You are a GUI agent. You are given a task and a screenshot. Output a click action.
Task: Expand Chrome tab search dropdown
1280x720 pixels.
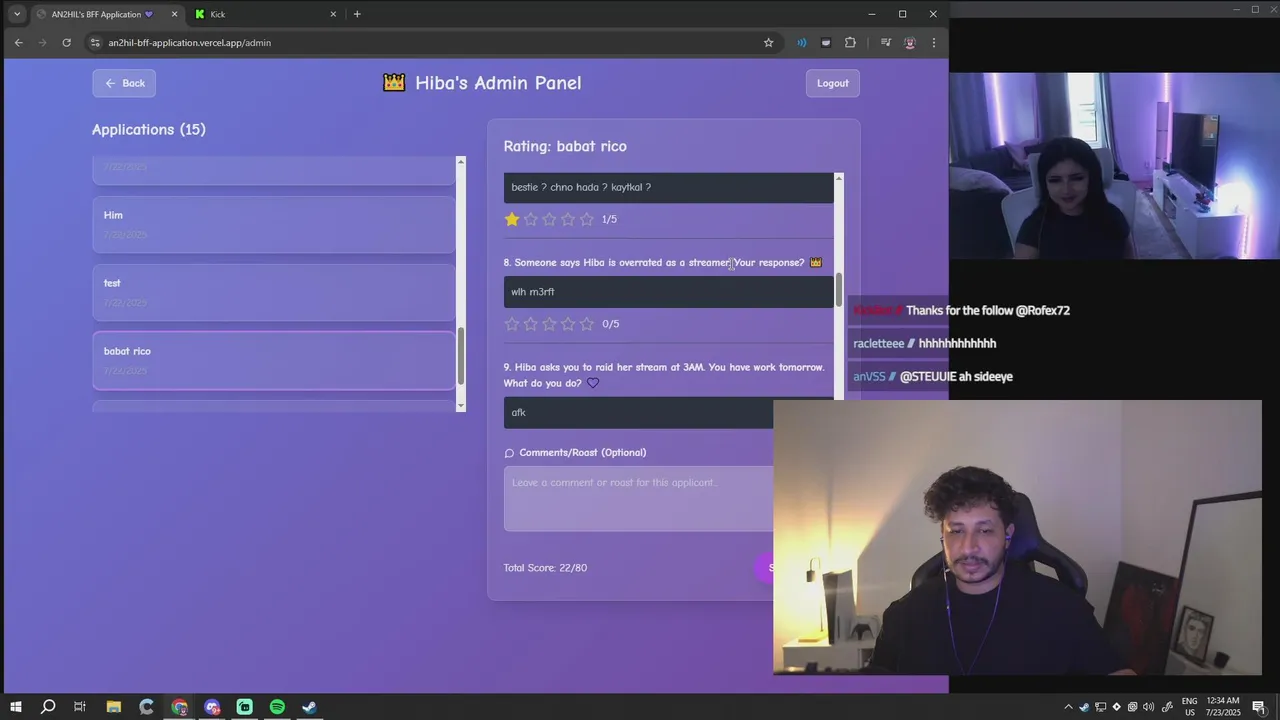pyautogui.click(x=16, y=14)
